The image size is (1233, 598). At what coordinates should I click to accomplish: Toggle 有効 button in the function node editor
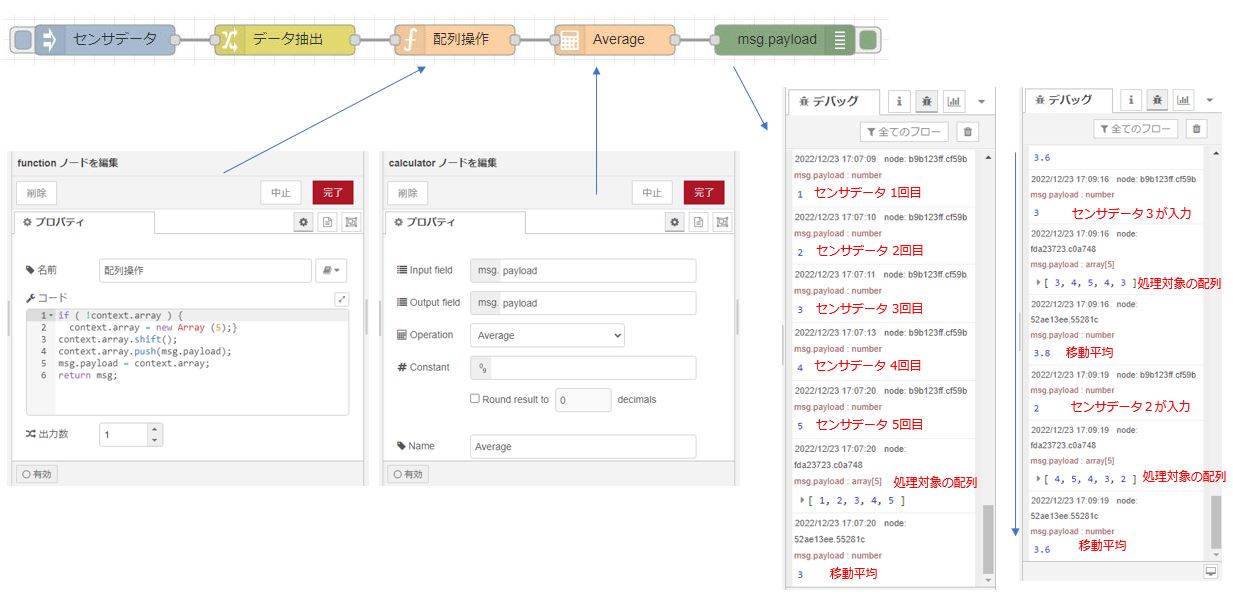click(37, 474)
